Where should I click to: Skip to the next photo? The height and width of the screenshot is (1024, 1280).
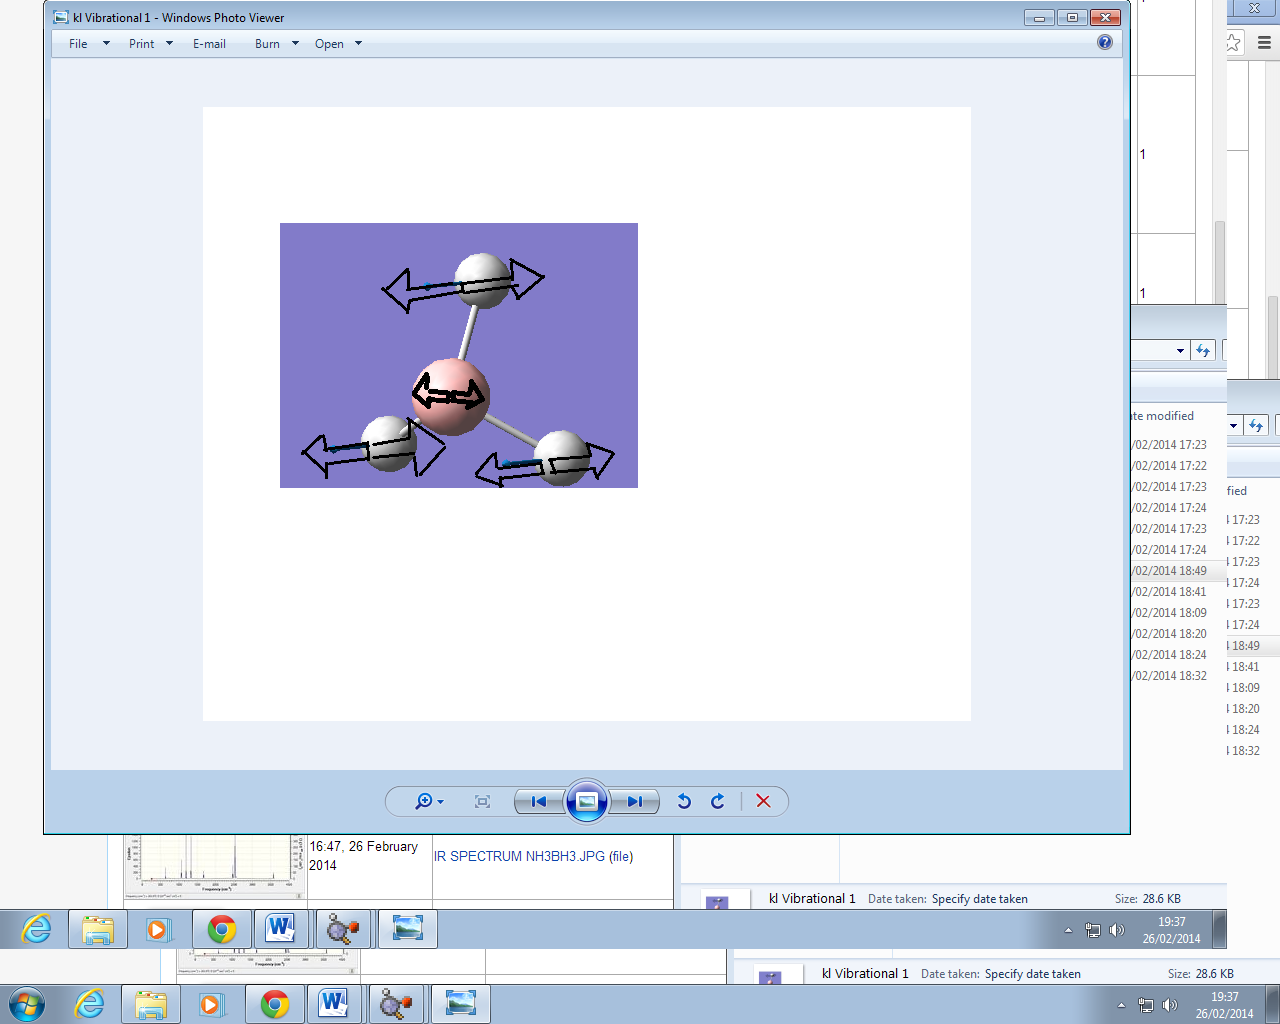pos(635,801)
